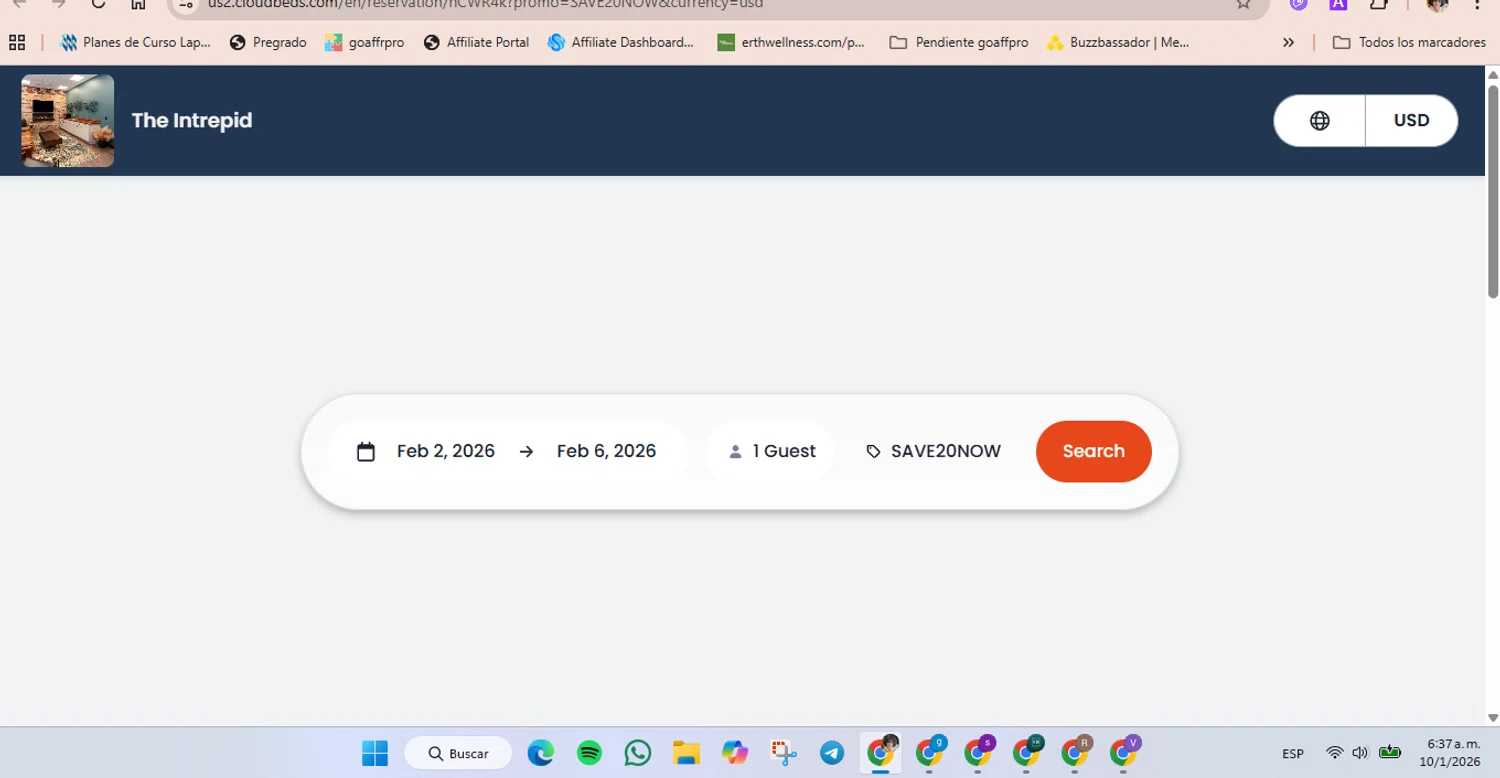Switch to the Chrome profile with the R badge
Viewport: 1500px width, 778px height.
click(1075, 753)
